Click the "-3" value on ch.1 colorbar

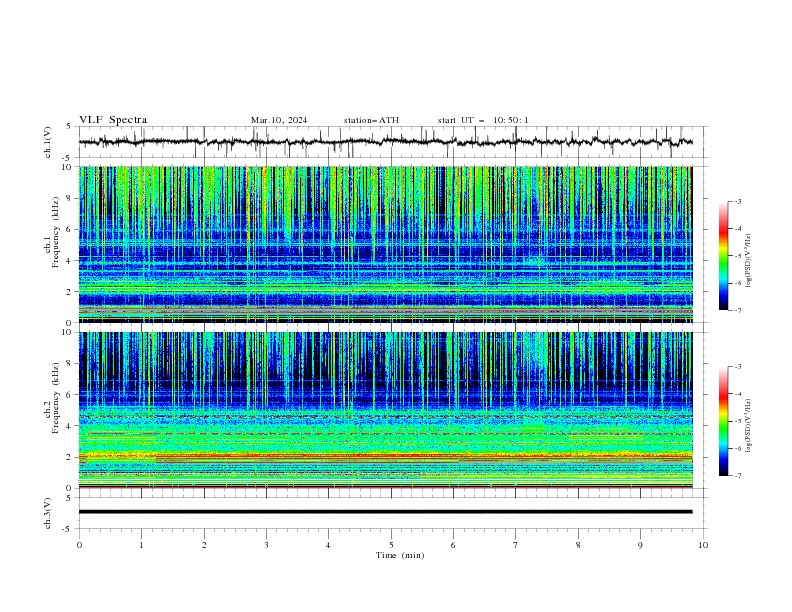point(737,201)
